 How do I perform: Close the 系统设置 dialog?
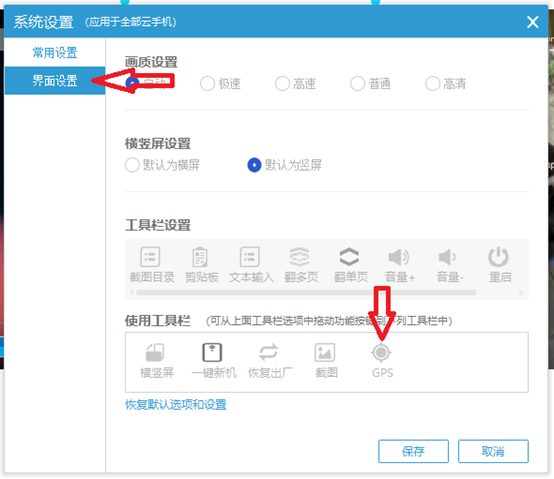[x=532, y=22]
